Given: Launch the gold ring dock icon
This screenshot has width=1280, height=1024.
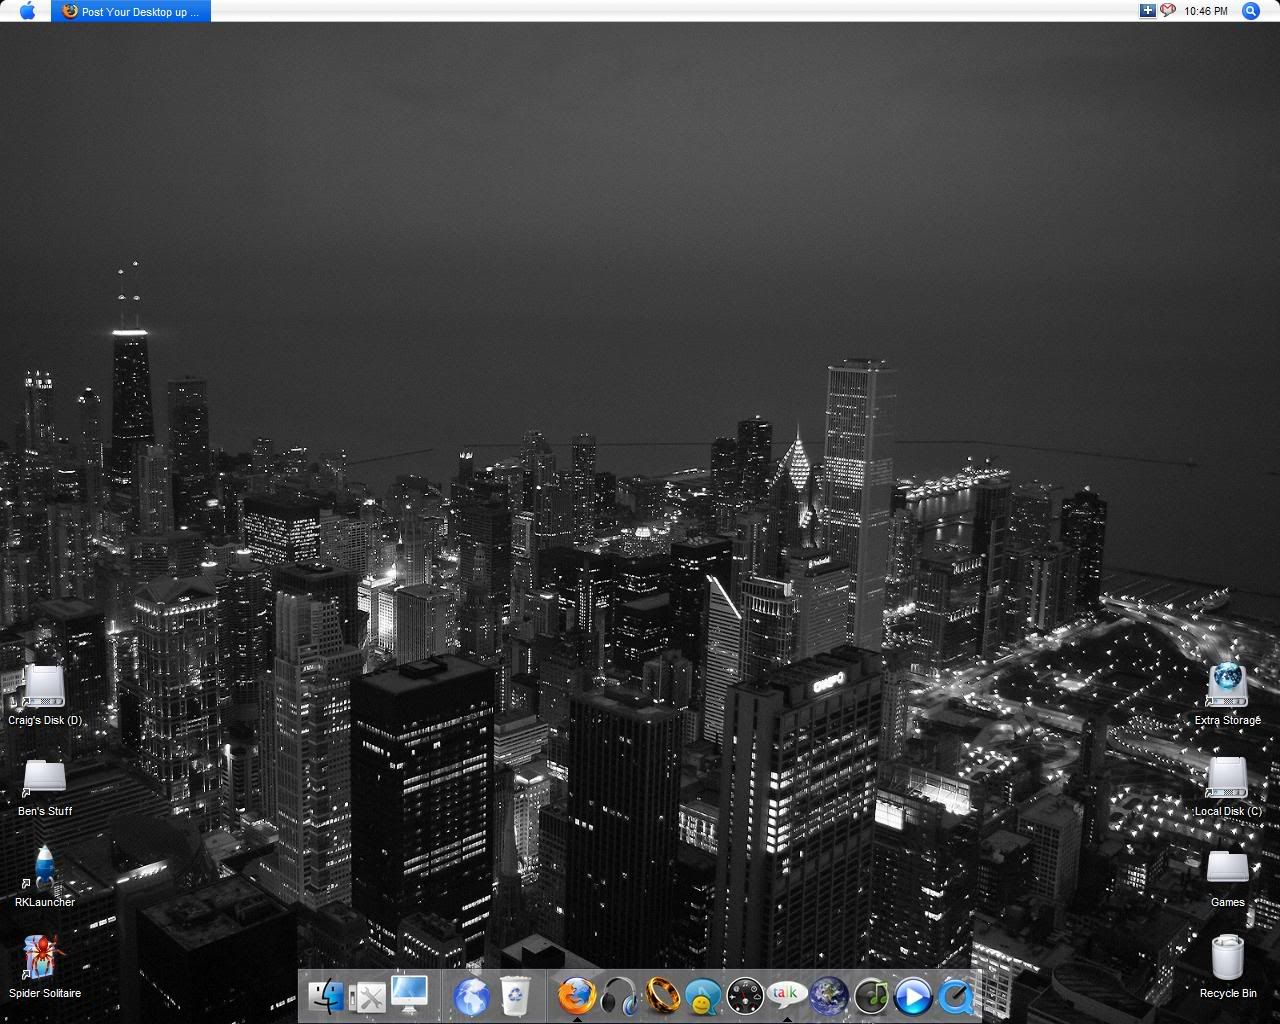Looking at the screenshot, I should tap(661, 996).
